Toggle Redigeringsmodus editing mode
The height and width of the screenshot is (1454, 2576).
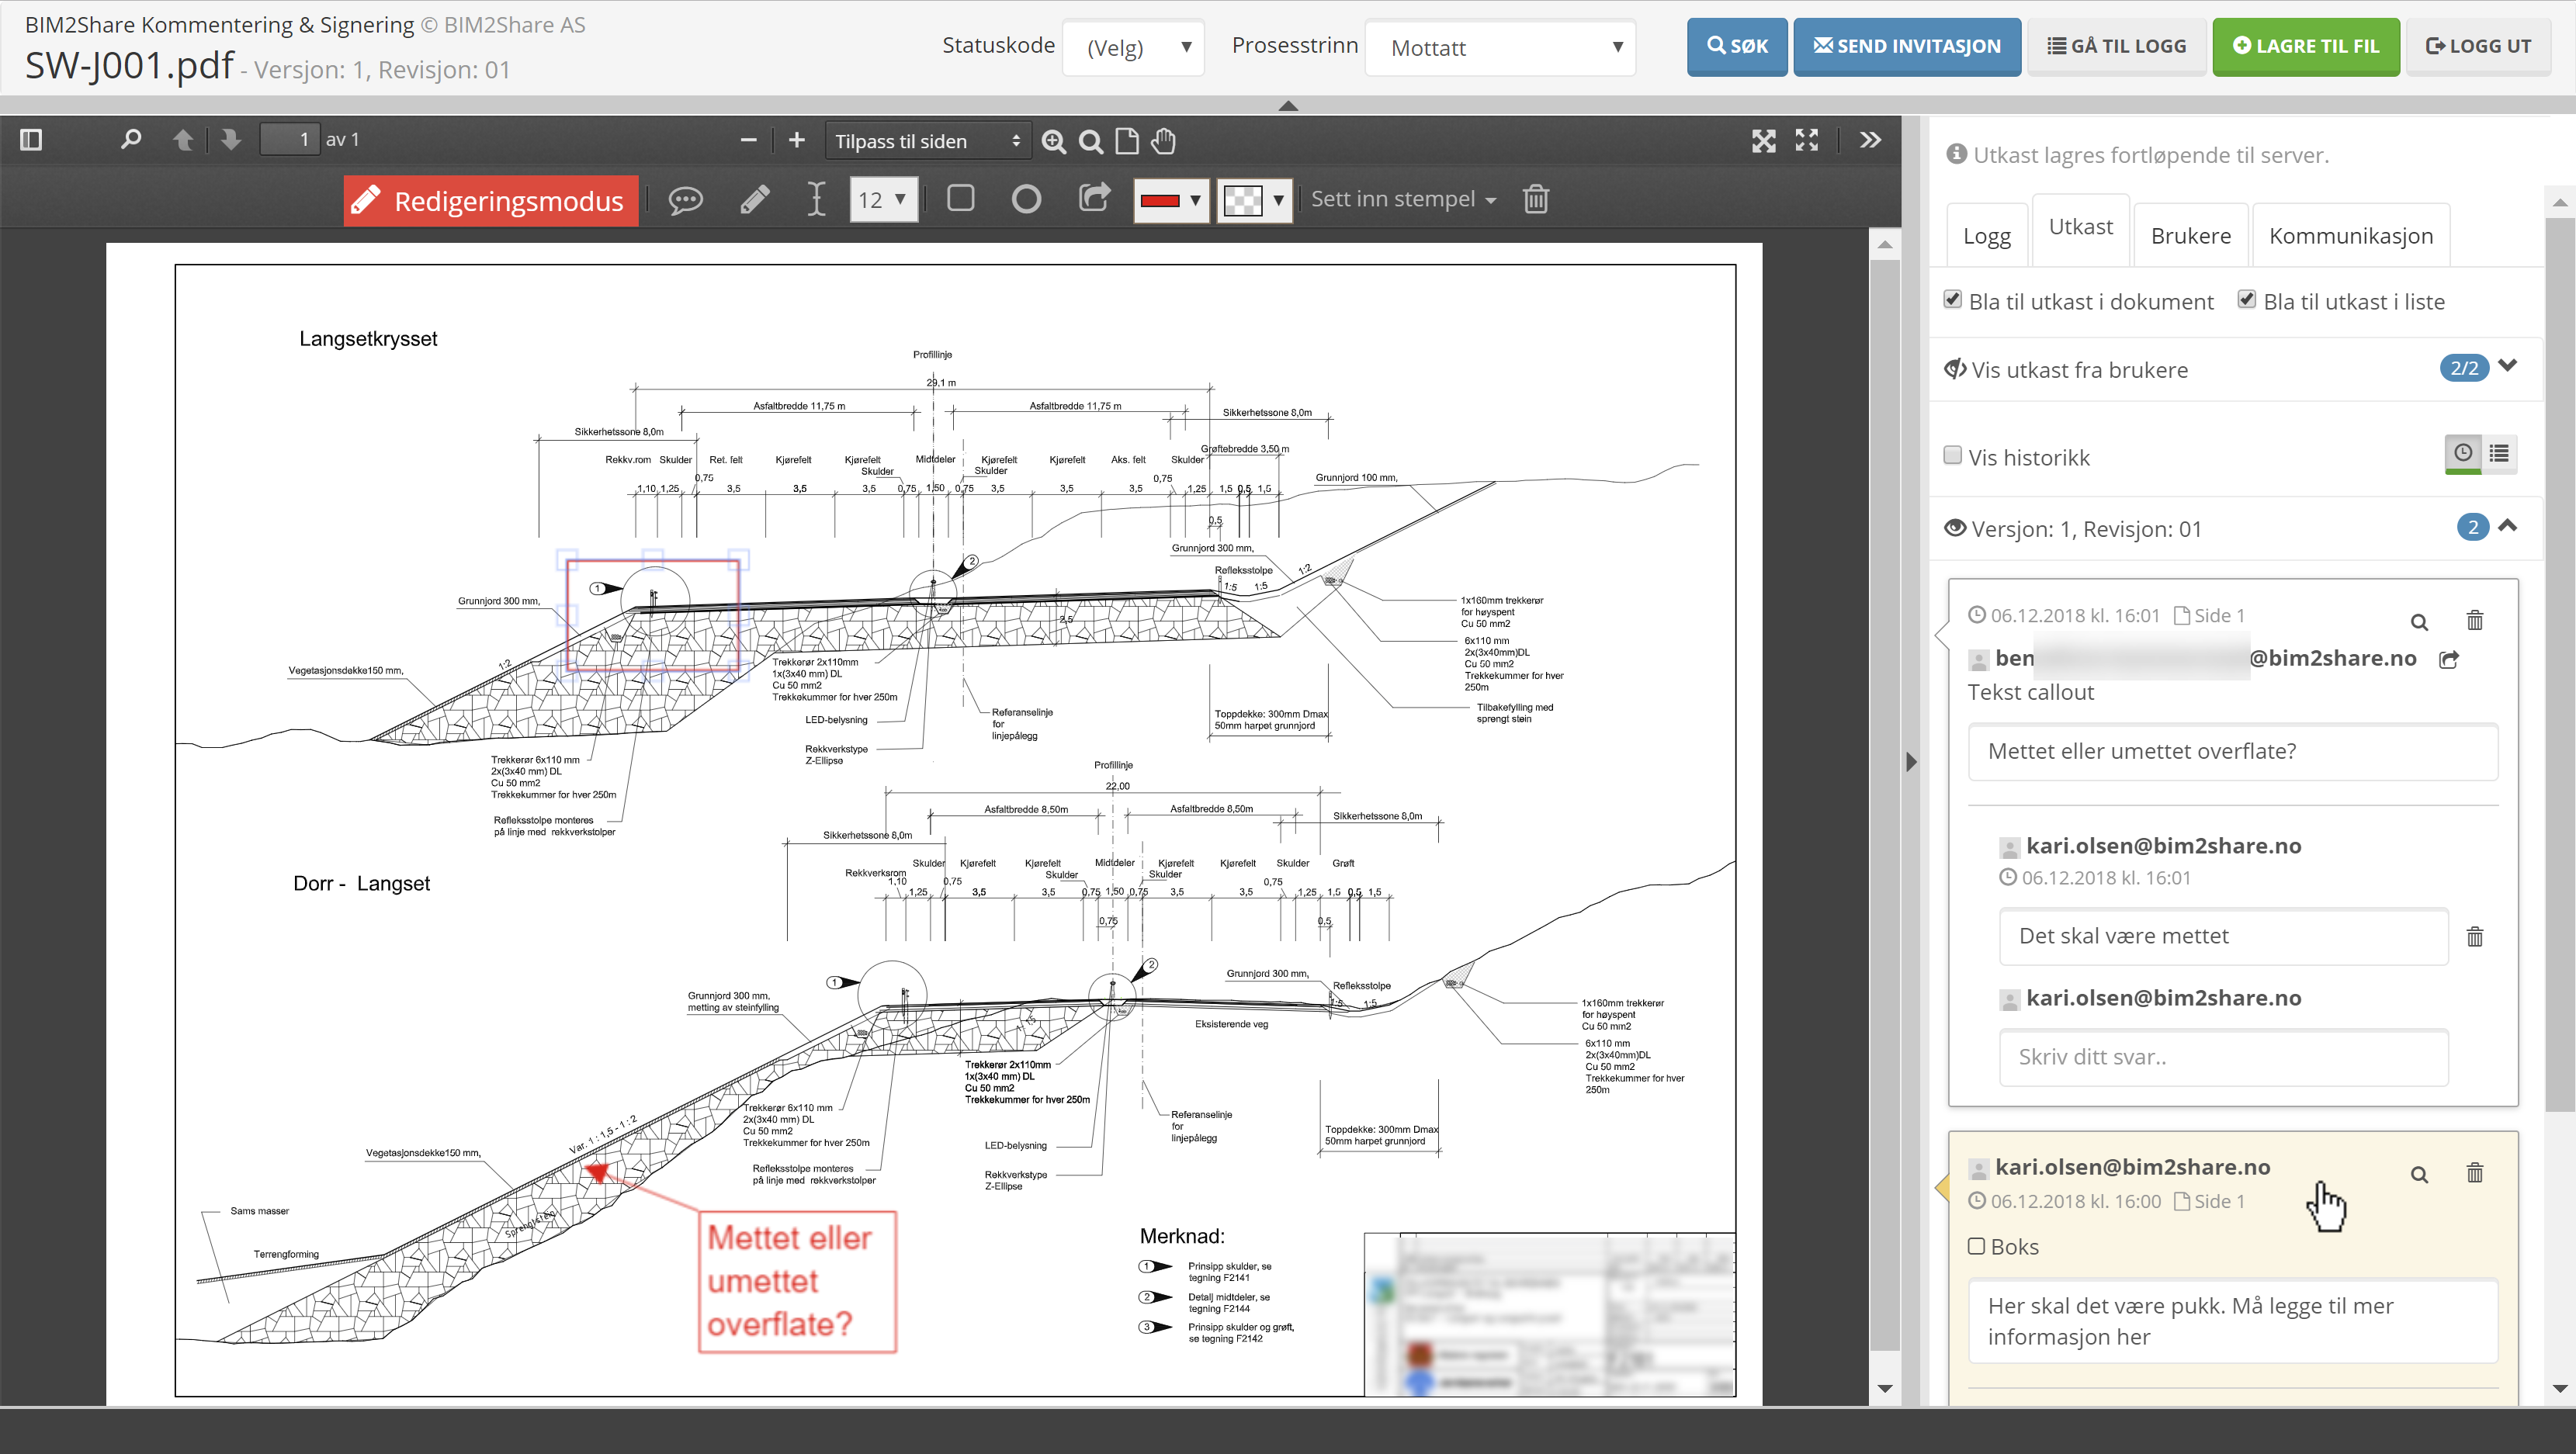click(491, 200)
